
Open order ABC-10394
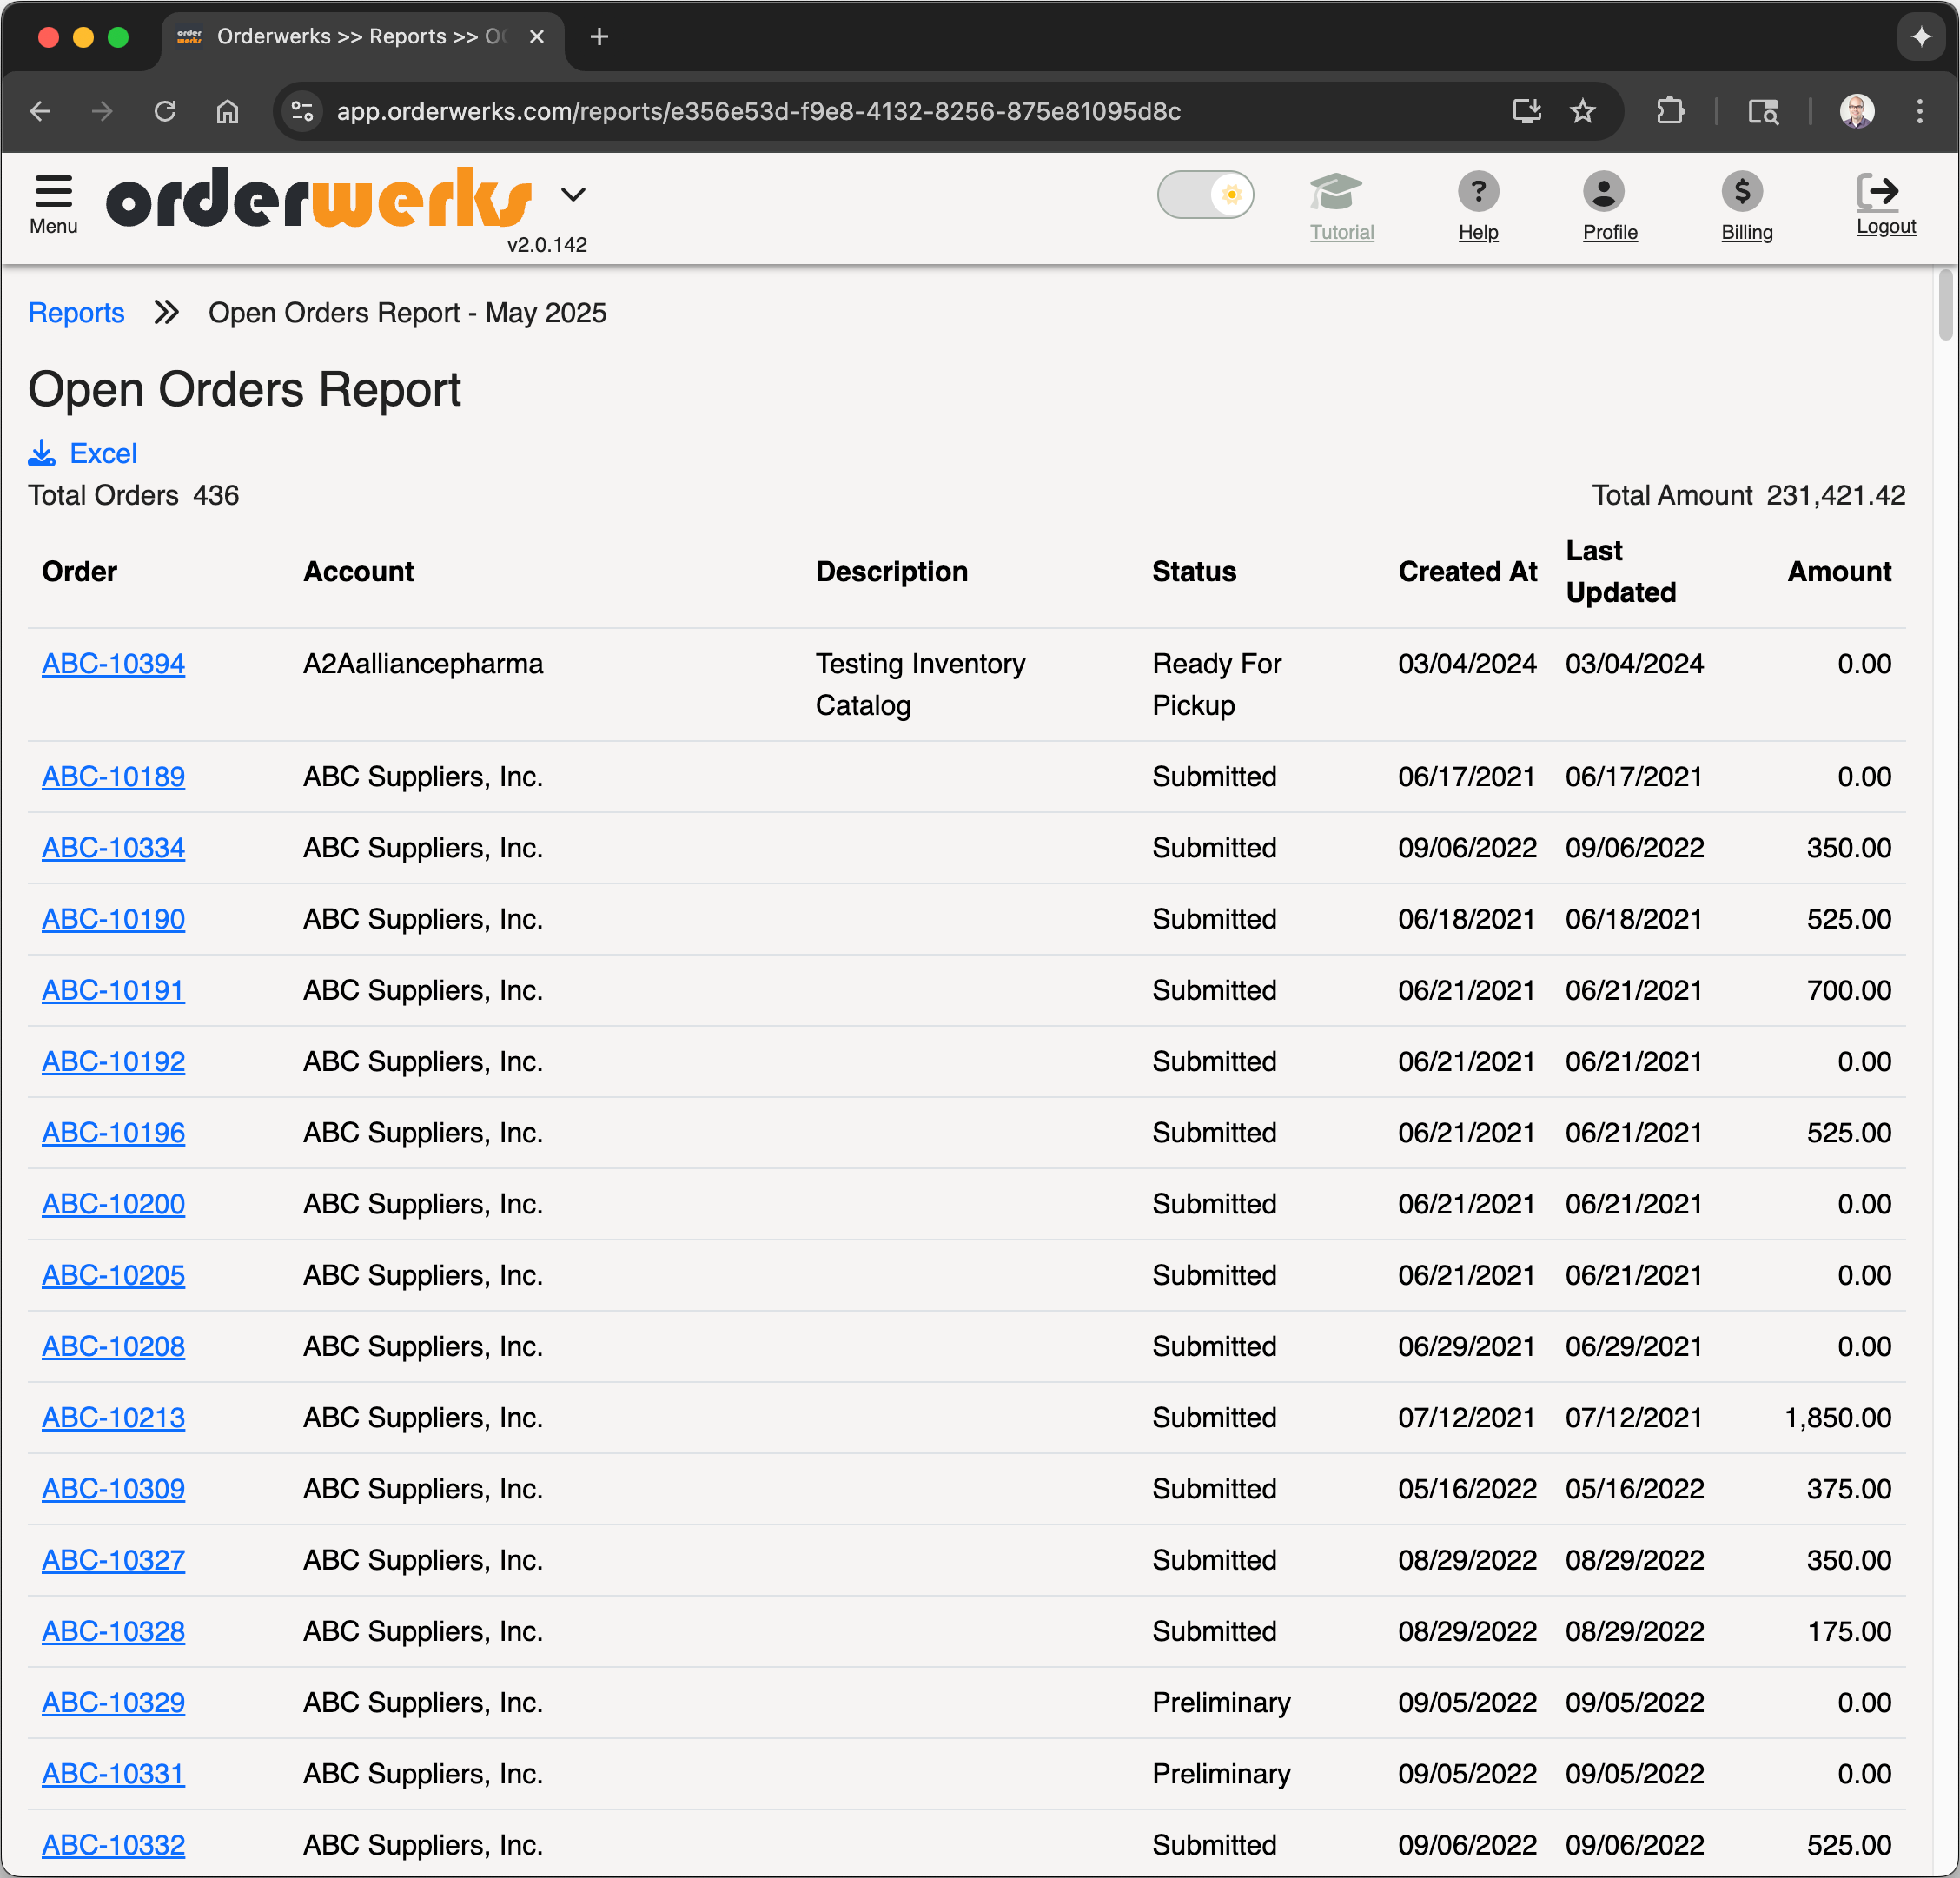113,663
